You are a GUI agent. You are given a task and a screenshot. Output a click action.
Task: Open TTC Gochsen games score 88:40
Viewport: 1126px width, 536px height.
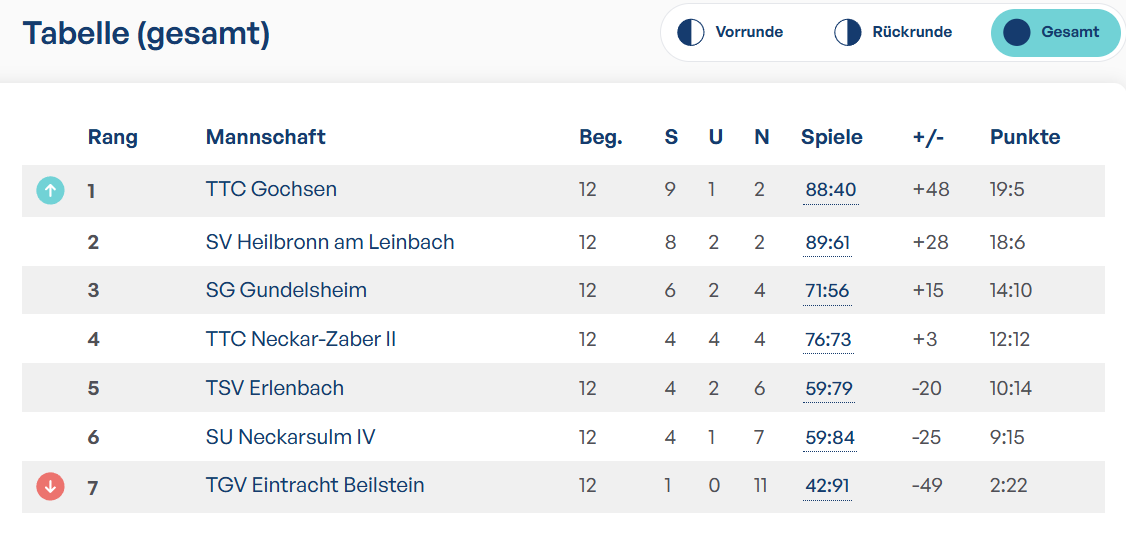coord(831,190)
